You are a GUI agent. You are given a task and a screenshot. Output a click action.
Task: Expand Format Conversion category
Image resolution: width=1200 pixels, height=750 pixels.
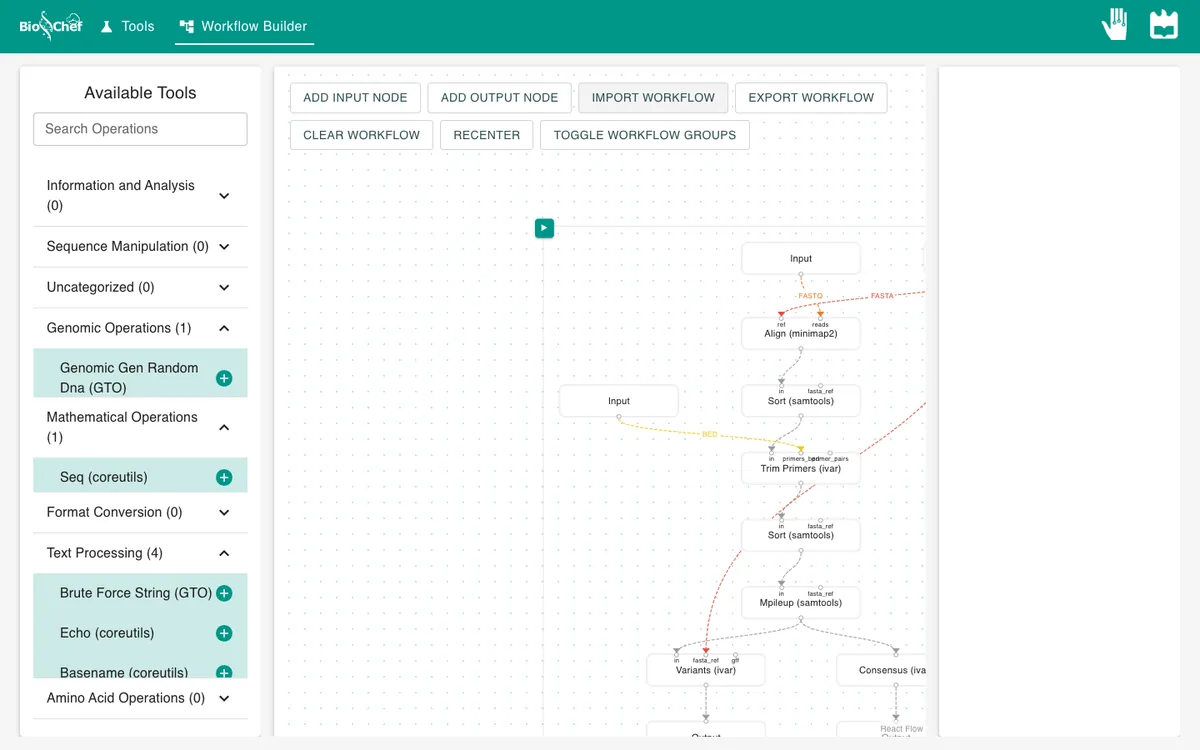[140, 512]
